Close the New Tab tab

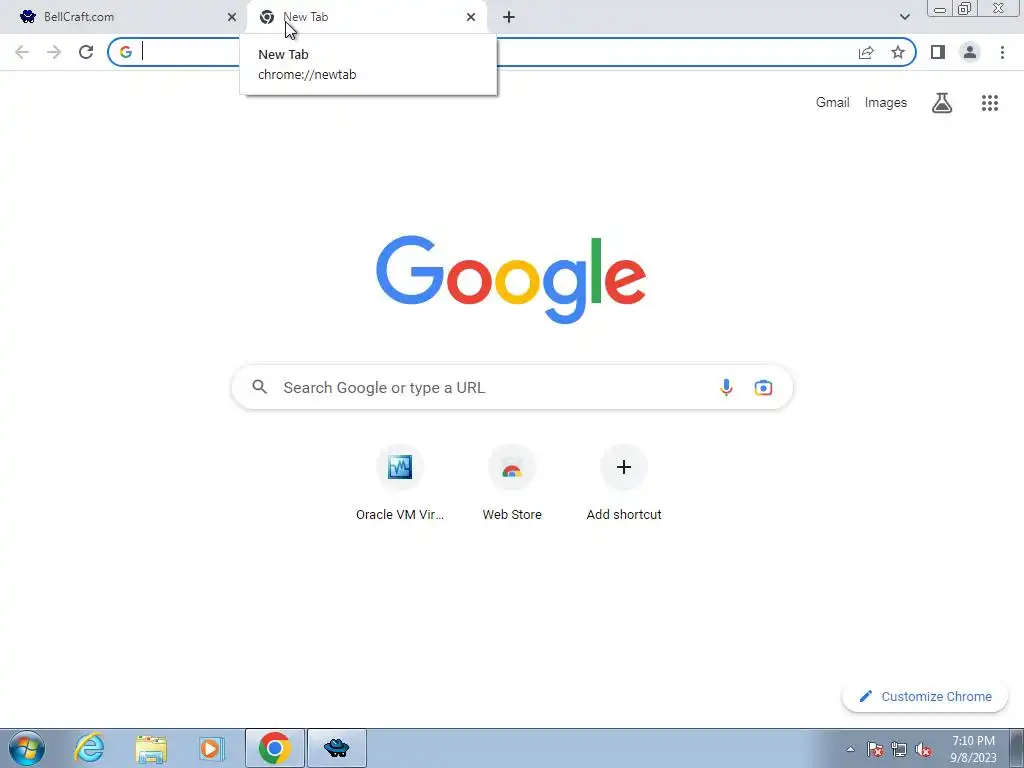(x=471, y=17)
